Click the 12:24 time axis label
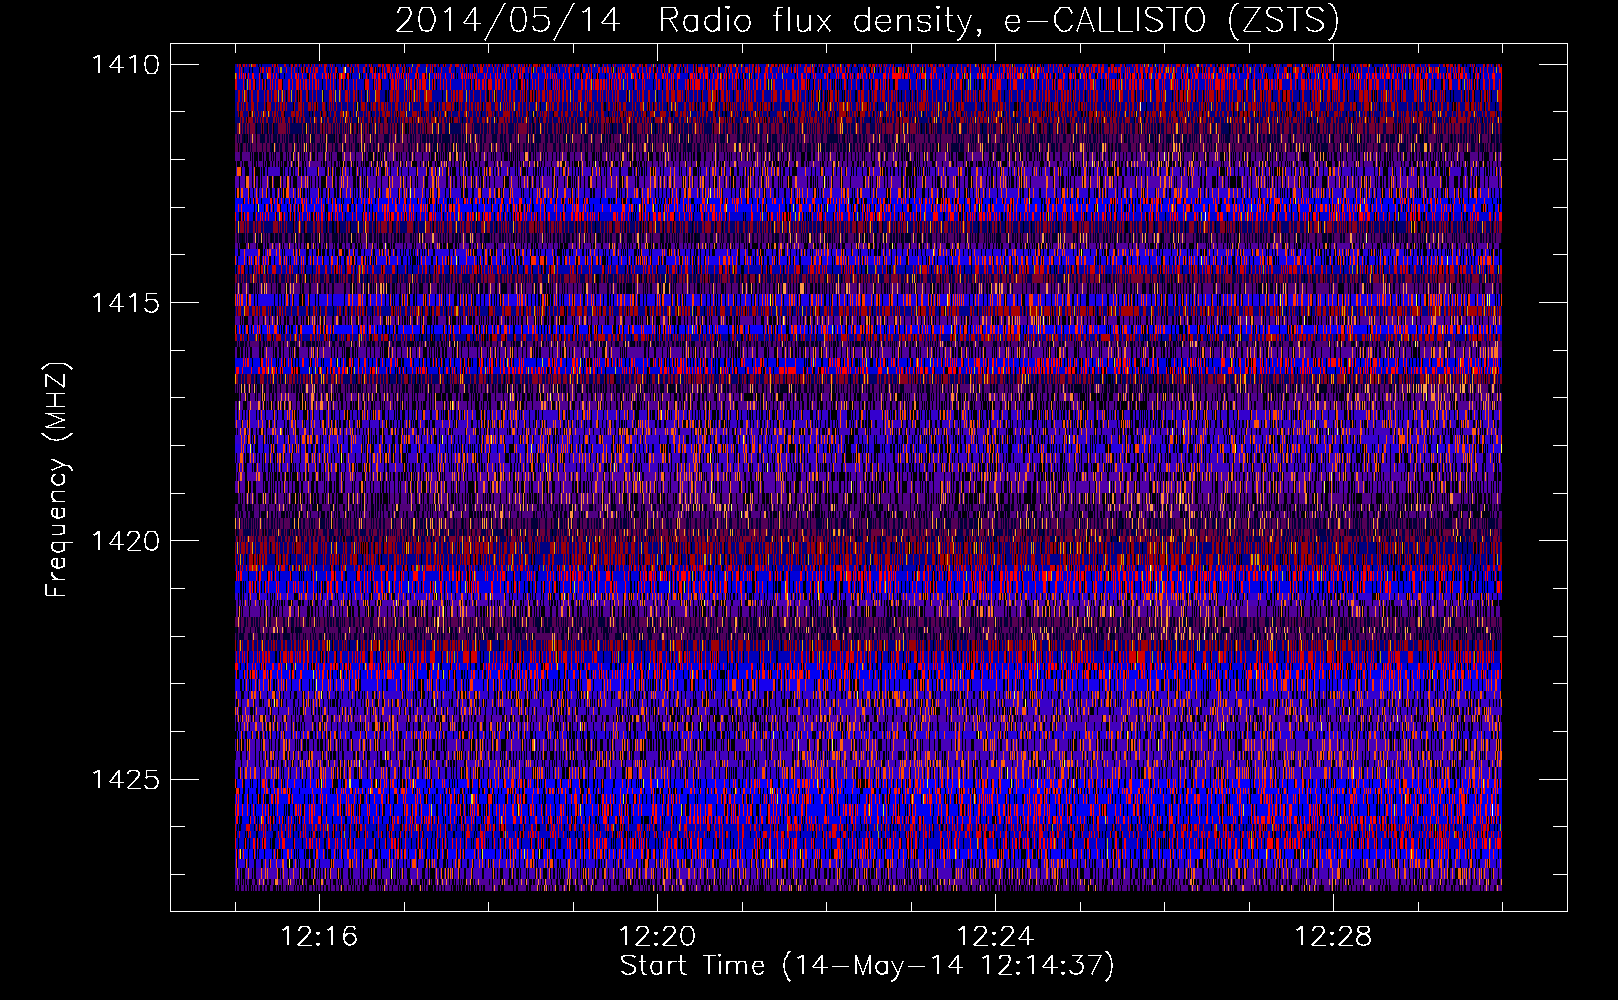 pyautogui.click(x=995, y=937)
